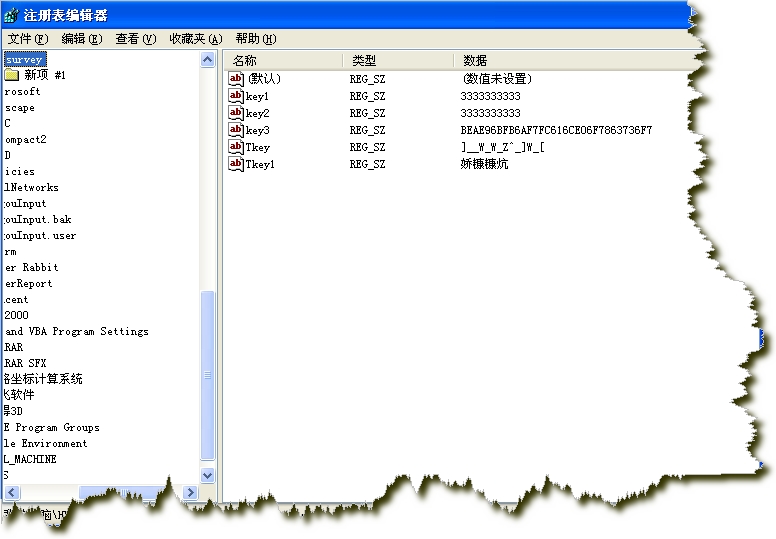Select the erReport tree key
776x539 pixels.
[28, 284]
